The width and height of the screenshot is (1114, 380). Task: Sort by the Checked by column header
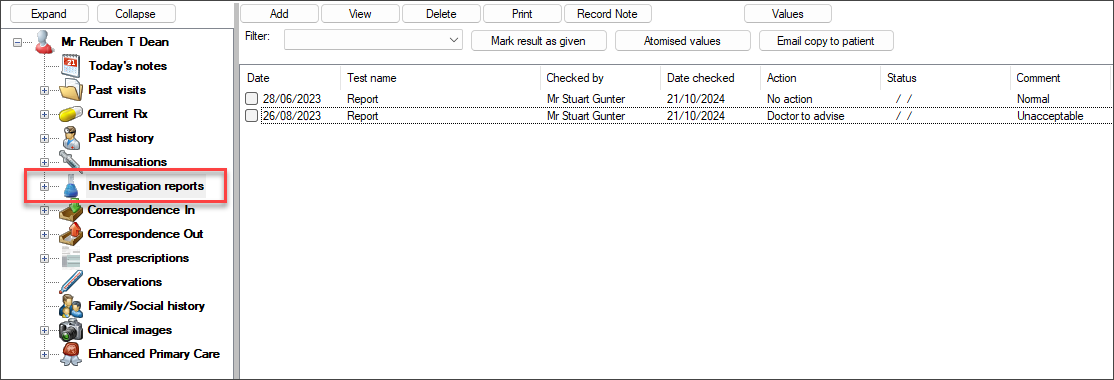(600, 78)
